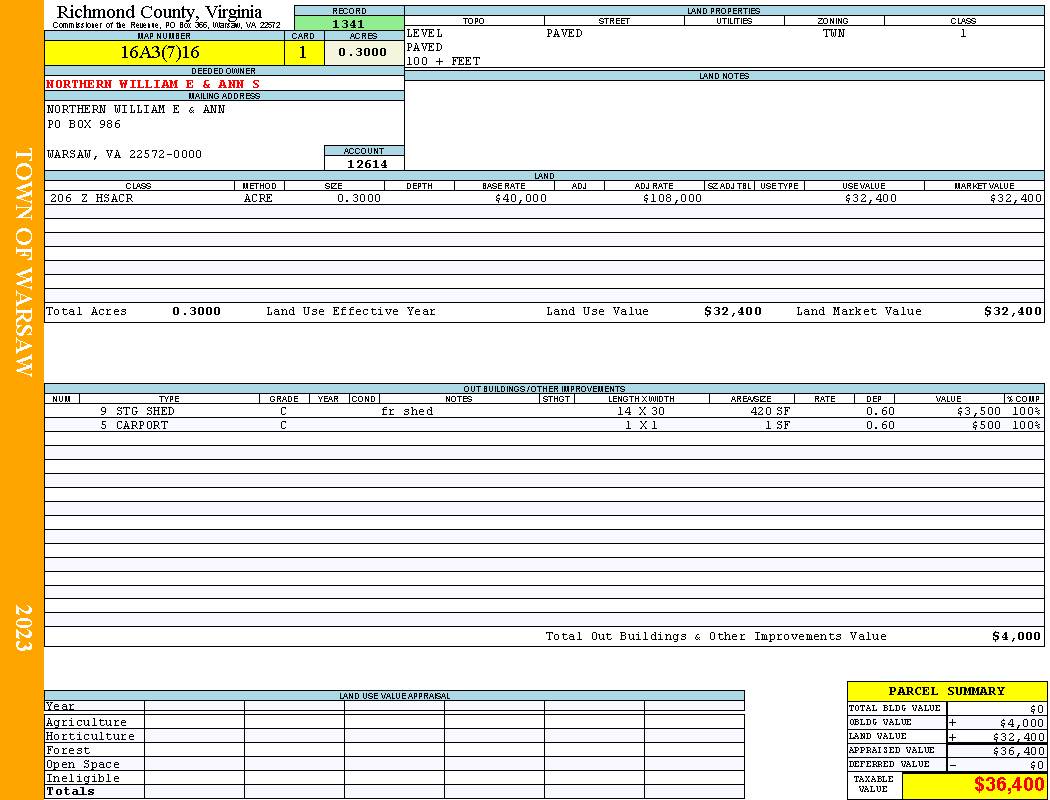Click total outbuildings value $4,000
The image size is (1050, 800).
coord(1016,637)
